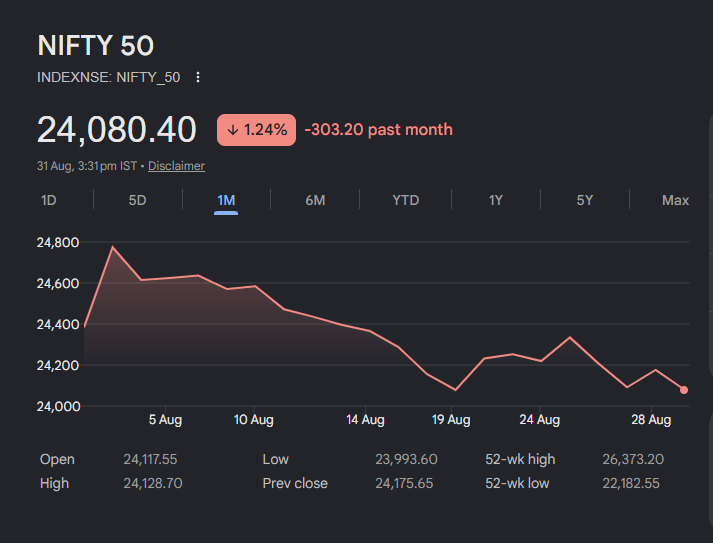Click the Open value 24,117.55
Viewport: 713px width, 543px height.
tap(150, 459)
